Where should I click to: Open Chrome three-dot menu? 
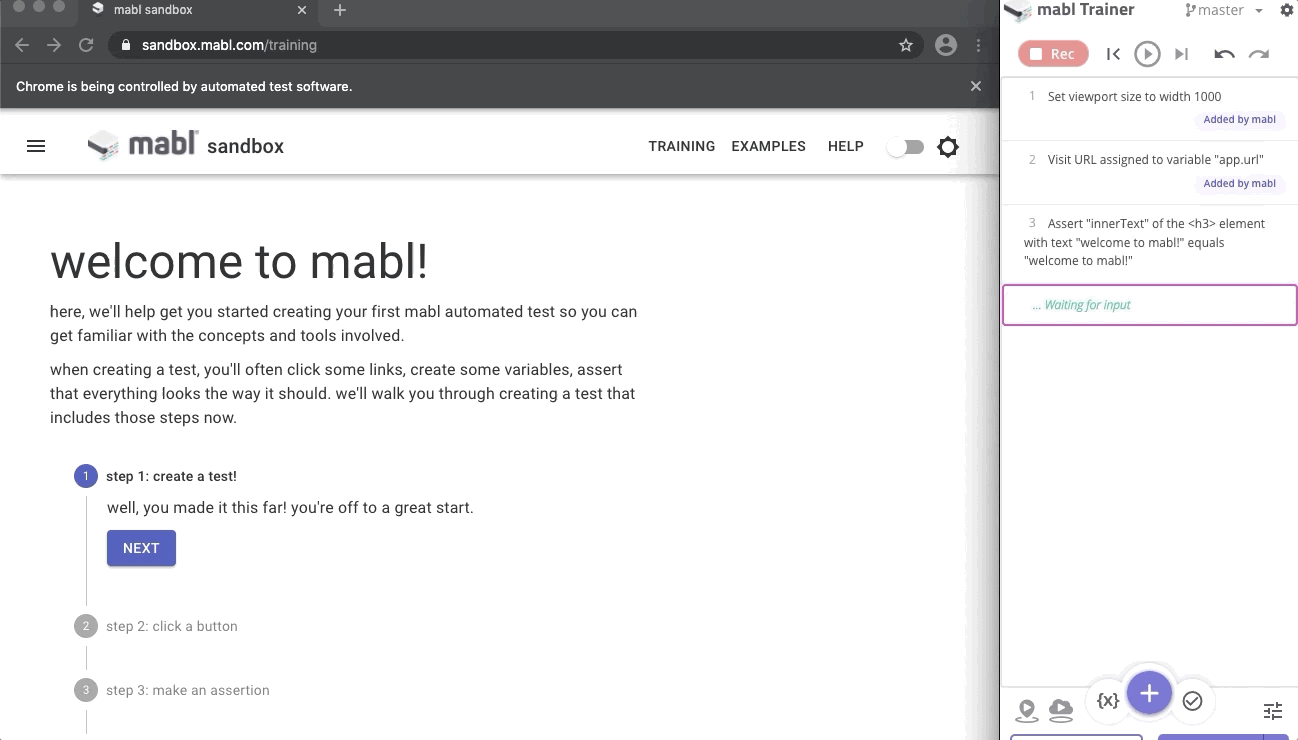(979, 45)
